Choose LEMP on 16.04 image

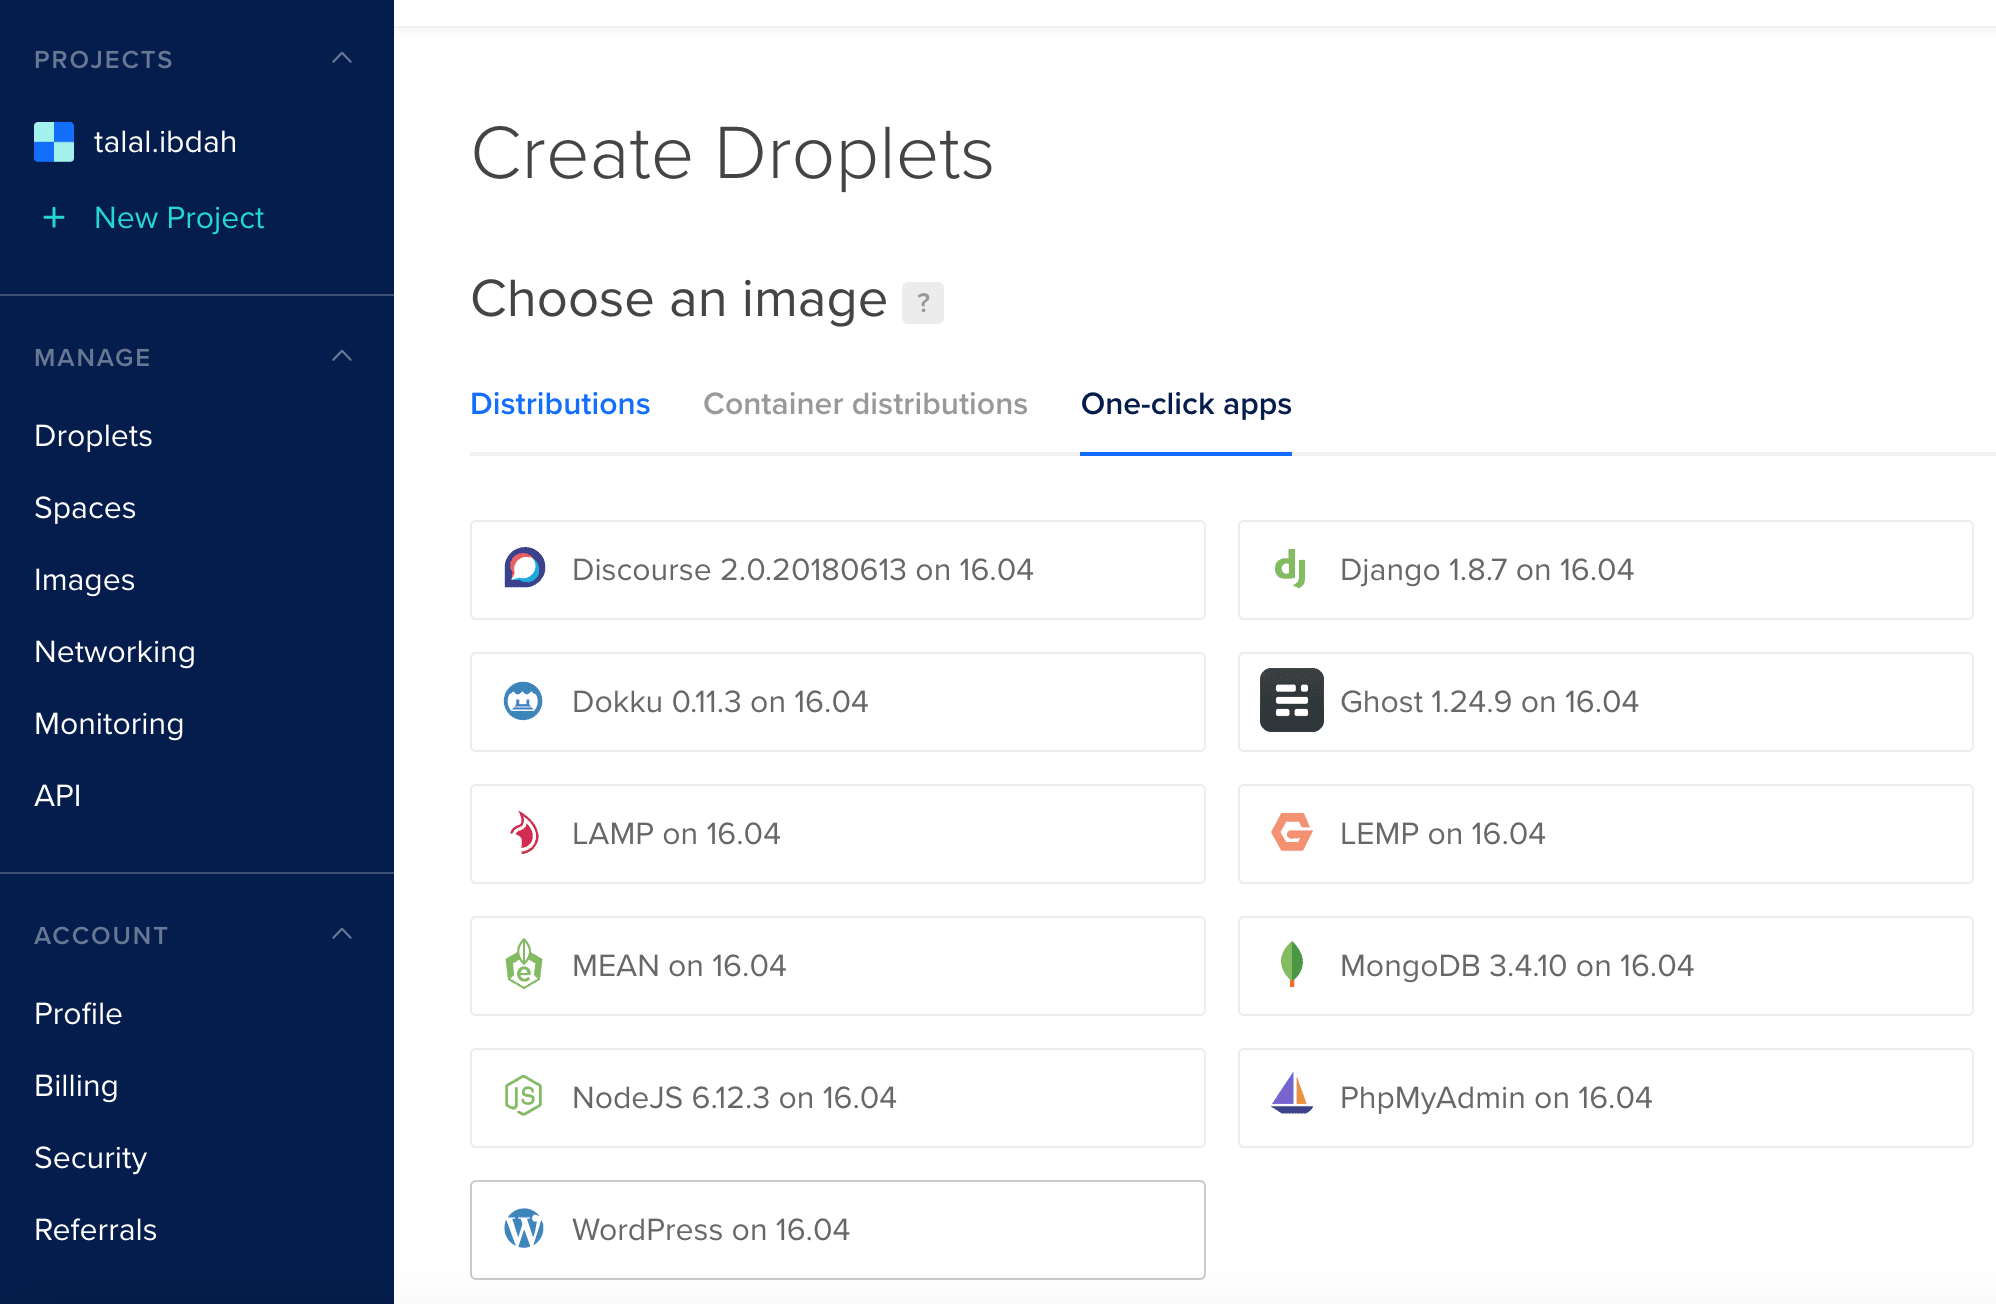click(1605, 834)
